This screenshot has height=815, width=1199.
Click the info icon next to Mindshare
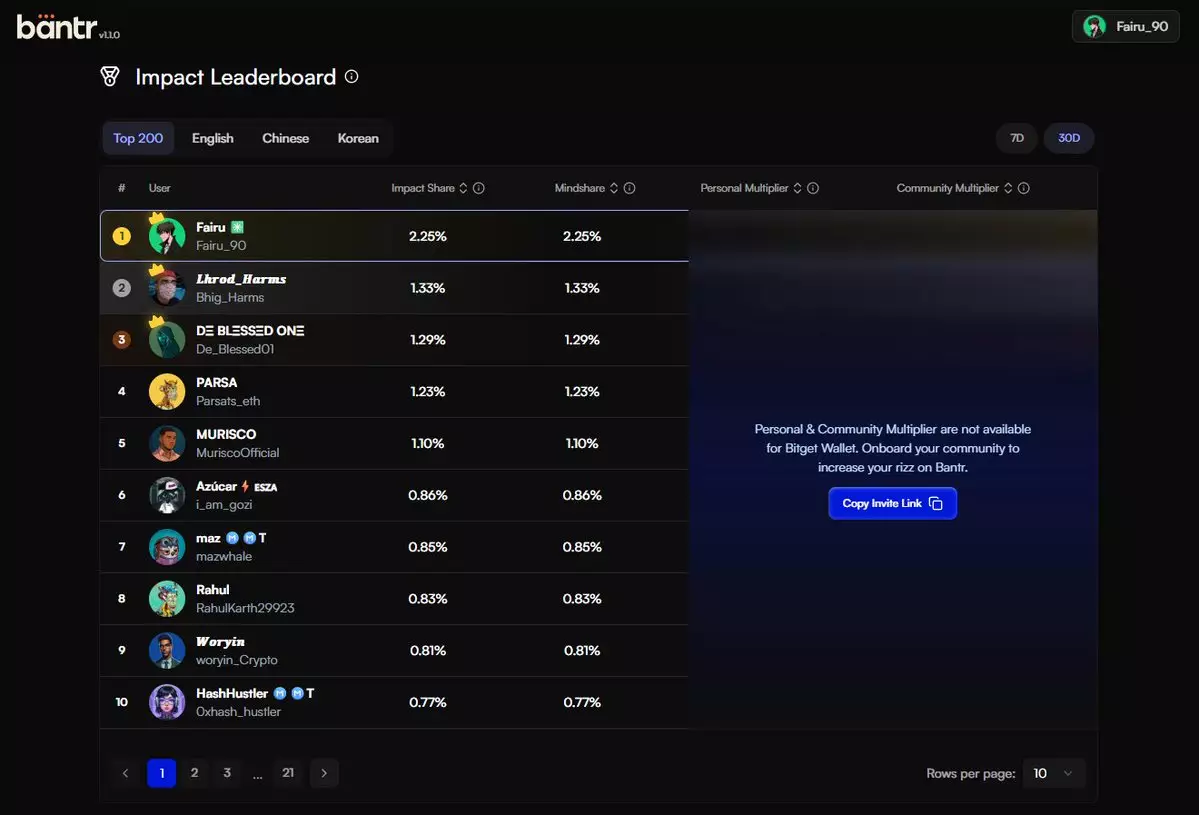pos(629,188)
